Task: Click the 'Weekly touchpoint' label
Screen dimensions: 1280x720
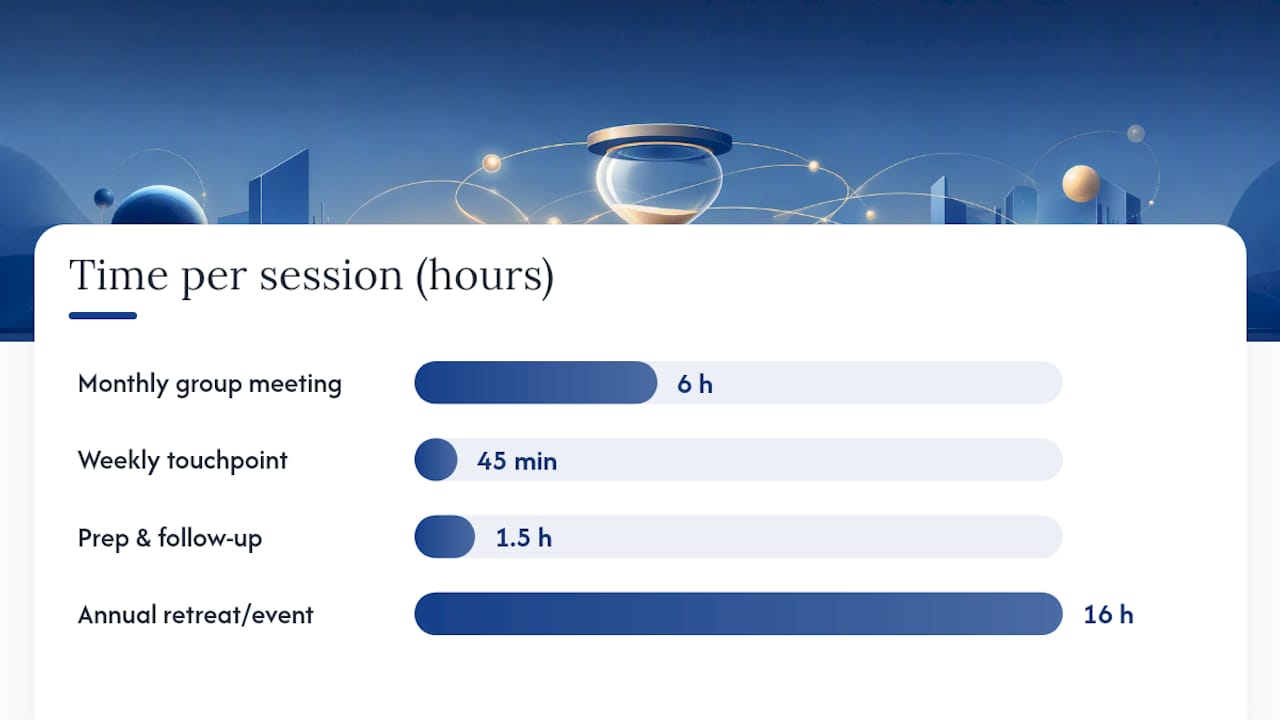Action: [x=183, y=461]
